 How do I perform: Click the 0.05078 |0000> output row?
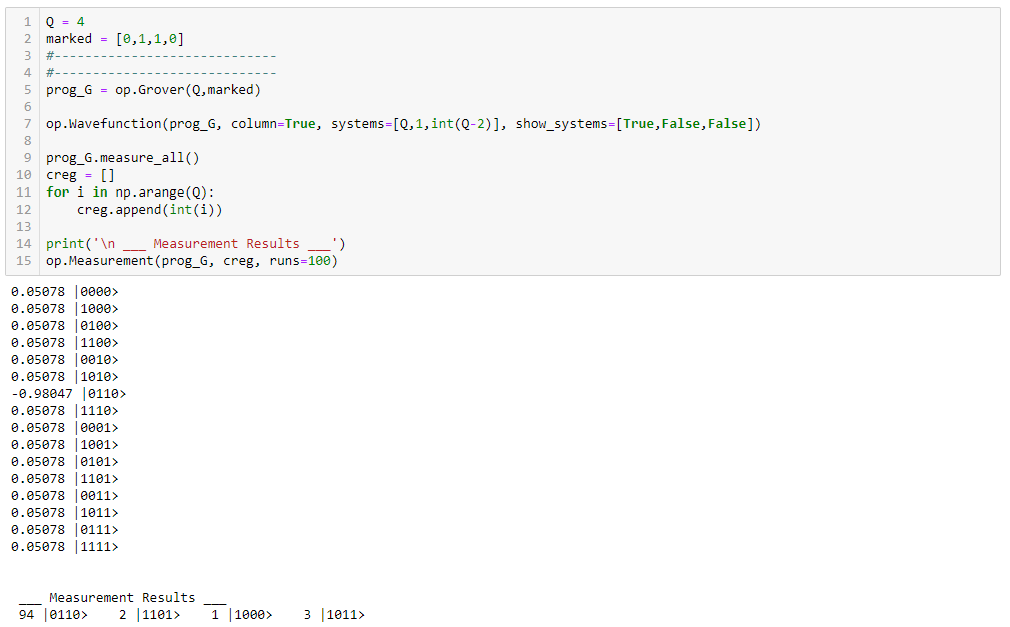click(64, 291)
